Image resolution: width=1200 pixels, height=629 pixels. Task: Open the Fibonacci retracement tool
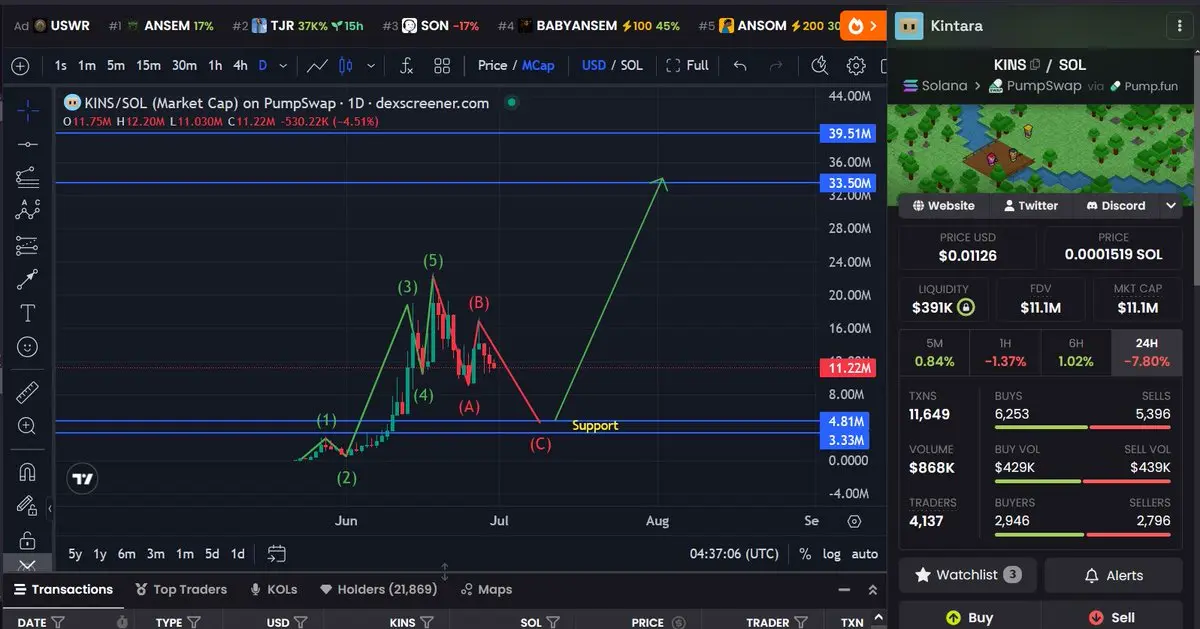click(27, 177)
